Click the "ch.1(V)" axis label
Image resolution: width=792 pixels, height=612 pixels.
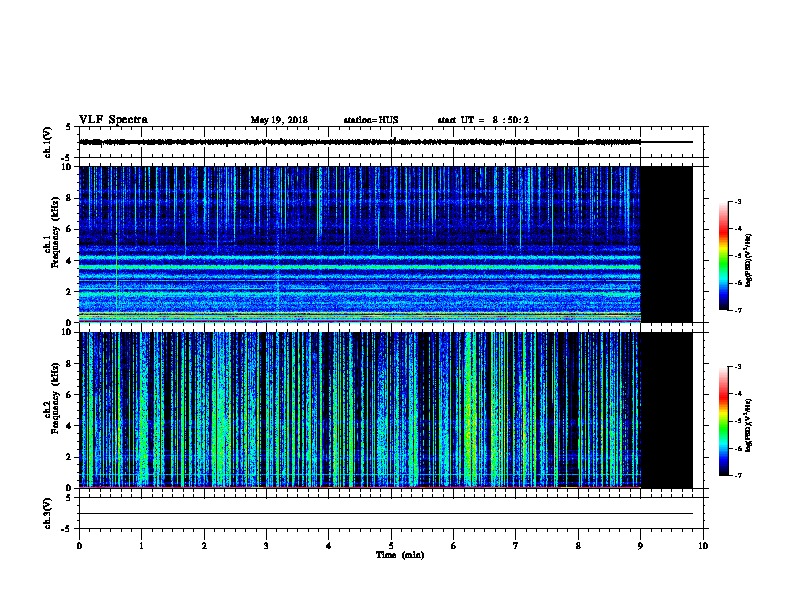click(x=47, y=142)
